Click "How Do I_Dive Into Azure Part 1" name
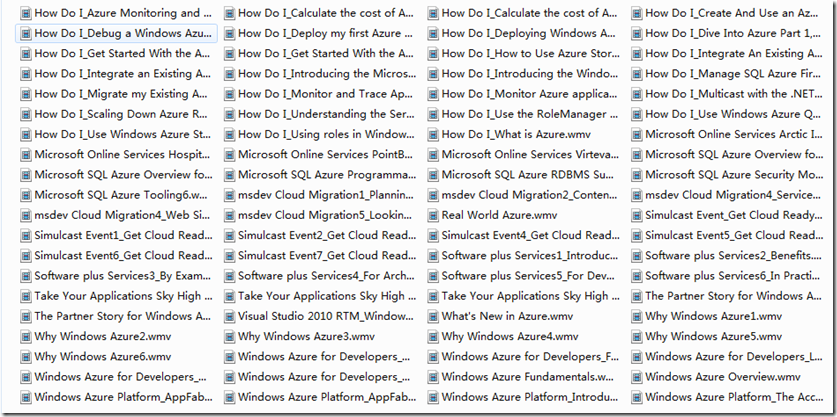Viewport: 837px width, 417px height. click(733, 34)
